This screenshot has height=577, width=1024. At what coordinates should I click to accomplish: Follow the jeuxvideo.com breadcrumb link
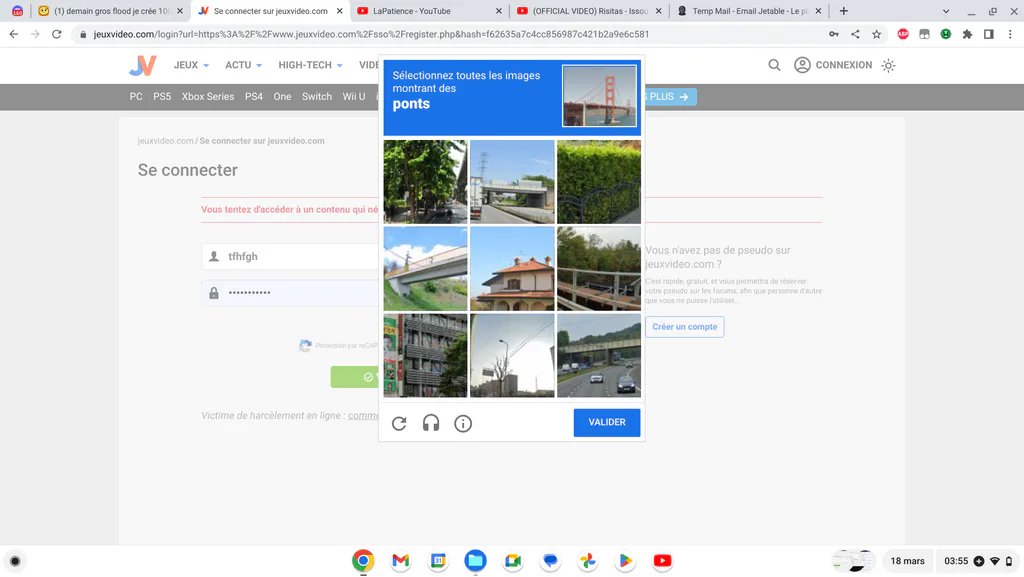[x=165, y=140]
